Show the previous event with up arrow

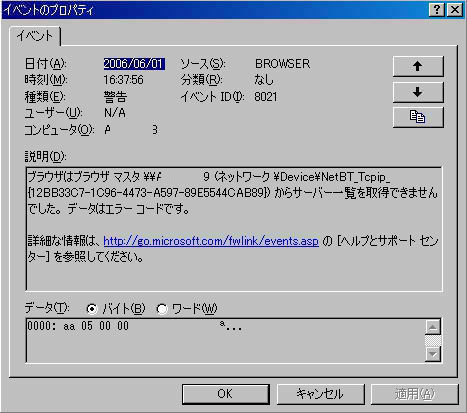click(x=418, y=66)
